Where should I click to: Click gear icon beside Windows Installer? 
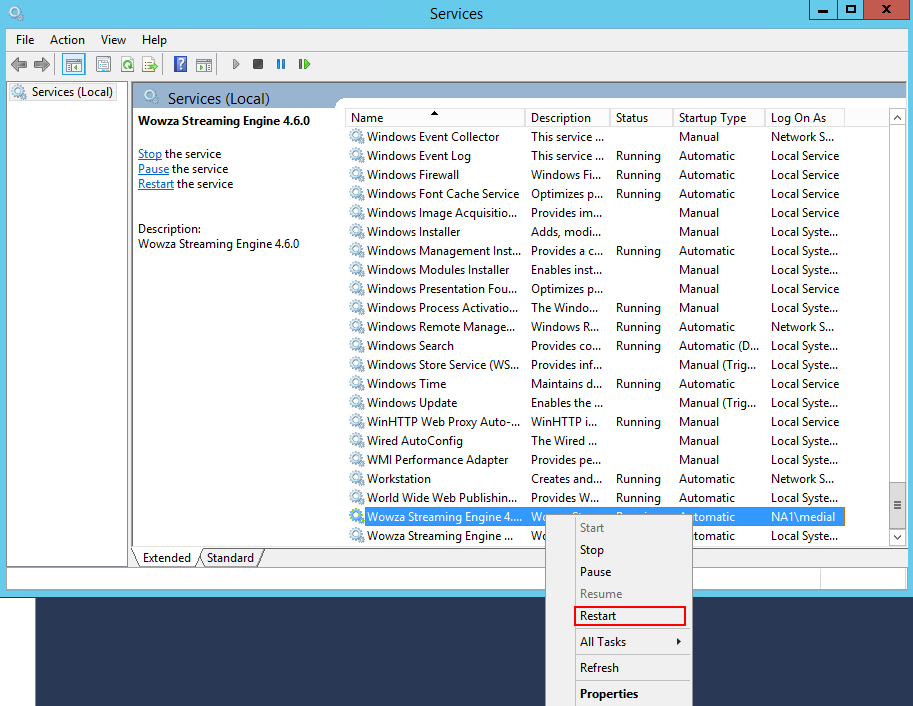click(x=356, y=231)
